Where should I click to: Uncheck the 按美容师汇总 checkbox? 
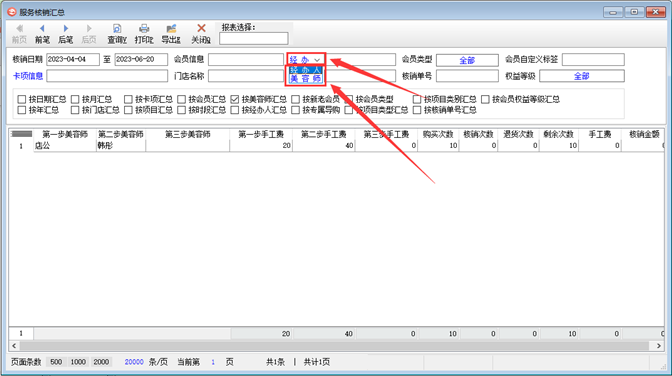point(234,99)
